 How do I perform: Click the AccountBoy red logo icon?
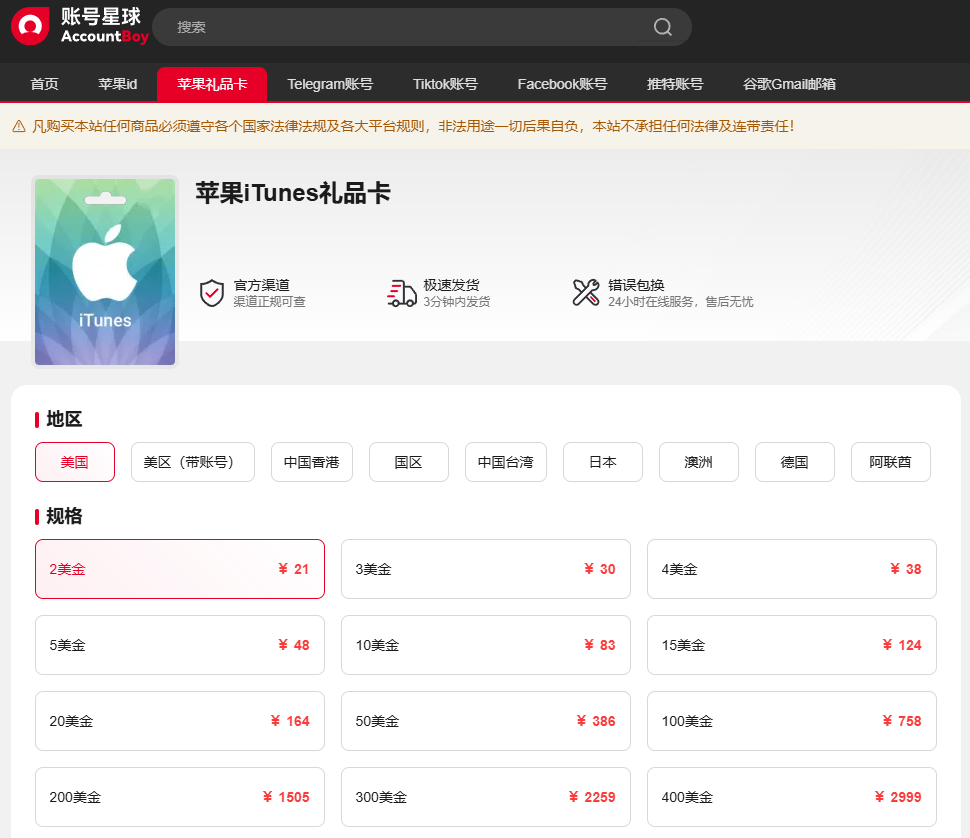tap(30, 26)
